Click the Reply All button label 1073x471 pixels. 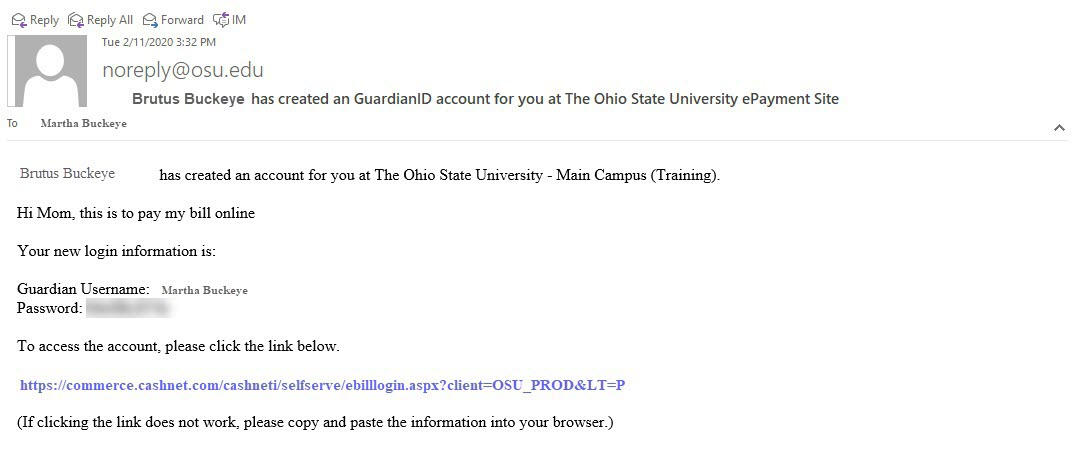[x=109, y=20]
